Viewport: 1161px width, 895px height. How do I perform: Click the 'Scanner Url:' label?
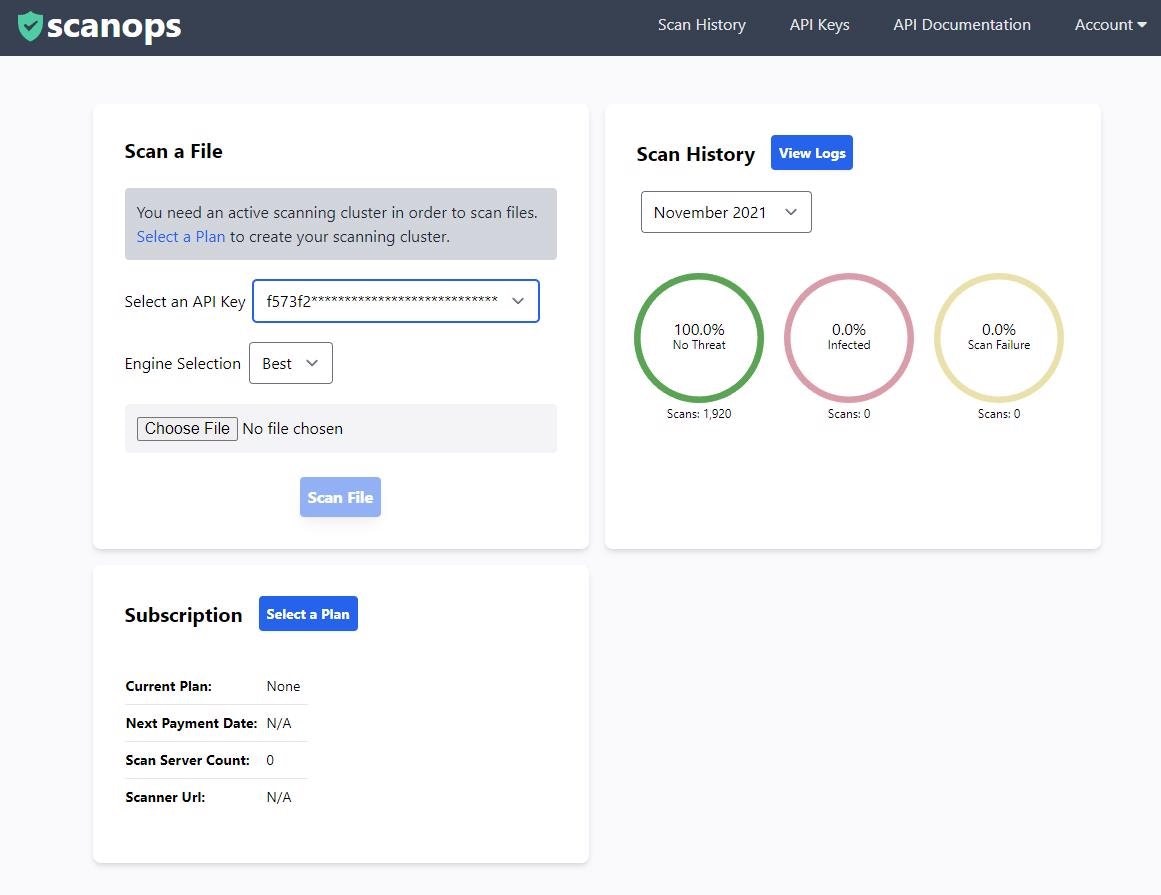tap(165, 797)
